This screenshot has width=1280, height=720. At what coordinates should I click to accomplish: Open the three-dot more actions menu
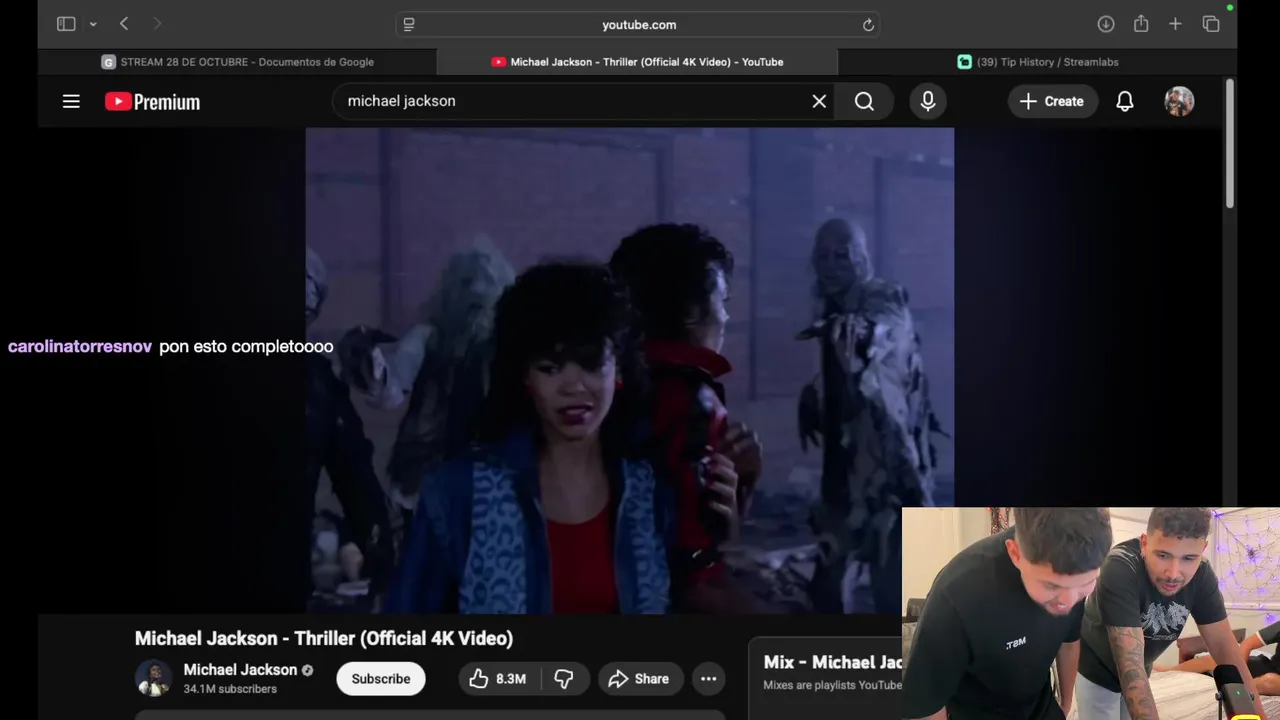pyautogui.click(x=708, y=679)
